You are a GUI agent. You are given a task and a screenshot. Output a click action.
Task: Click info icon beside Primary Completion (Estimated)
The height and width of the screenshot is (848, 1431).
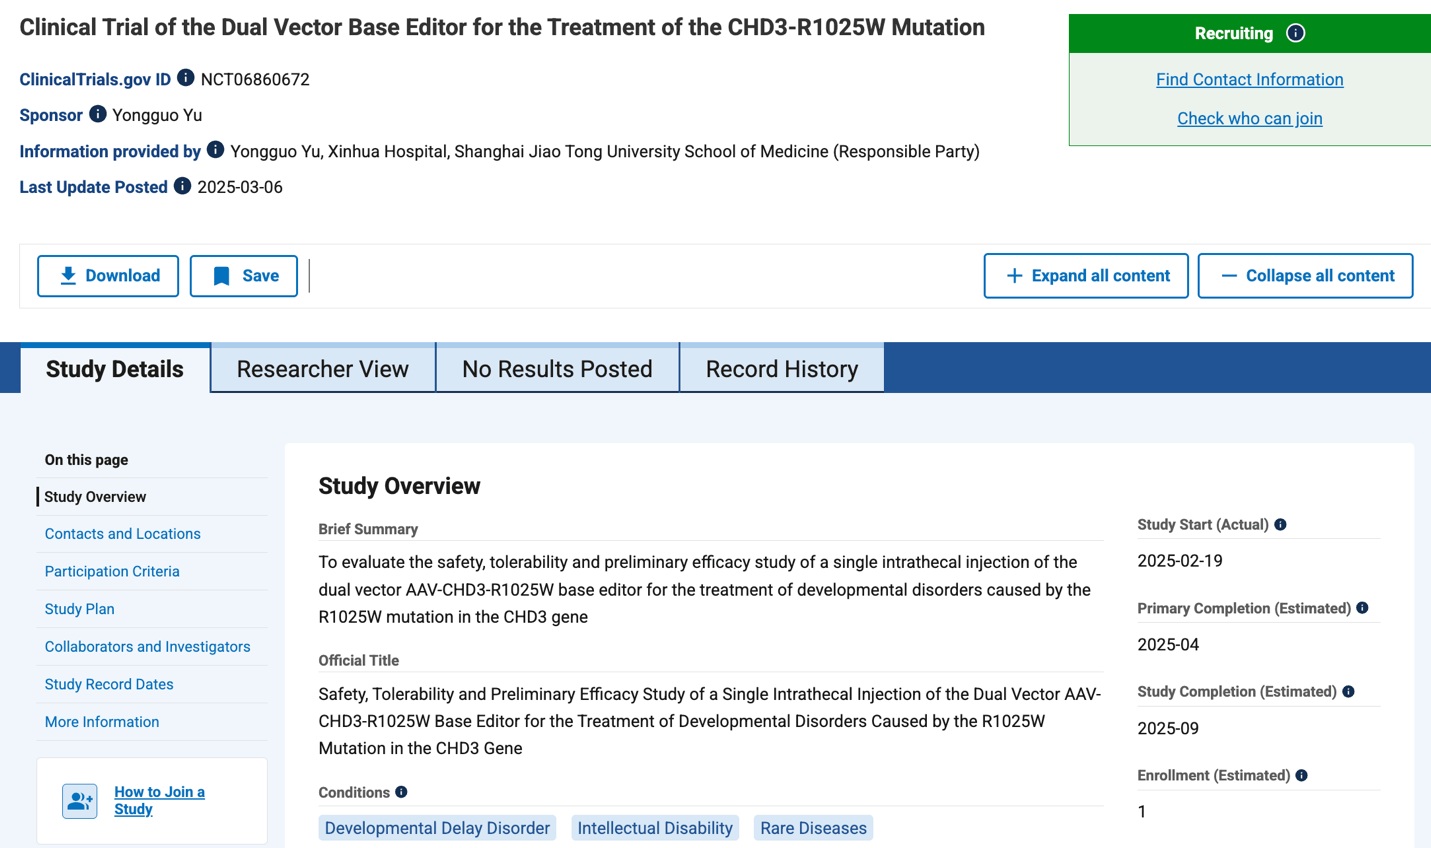(1362, 608)
